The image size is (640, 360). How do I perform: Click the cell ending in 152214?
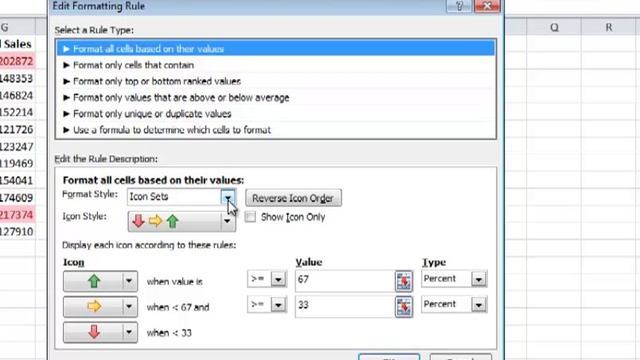(17, 112)
